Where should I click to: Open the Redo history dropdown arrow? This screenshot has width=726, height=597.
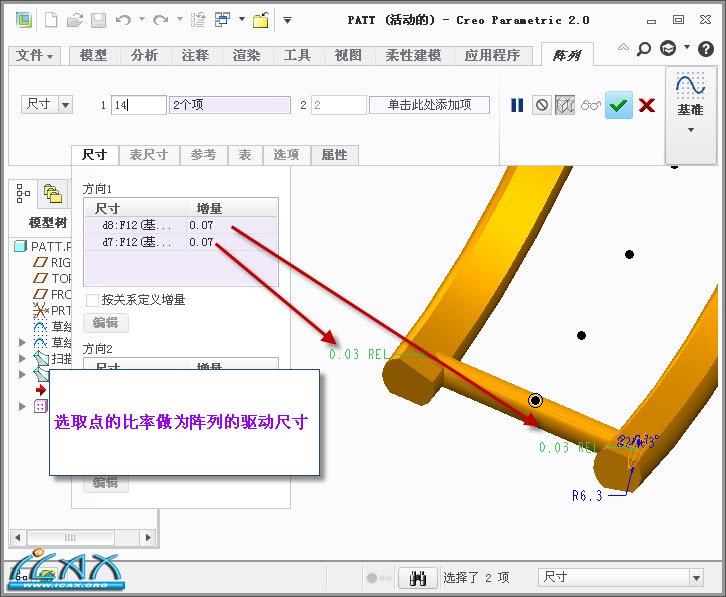tap(180, 19)
